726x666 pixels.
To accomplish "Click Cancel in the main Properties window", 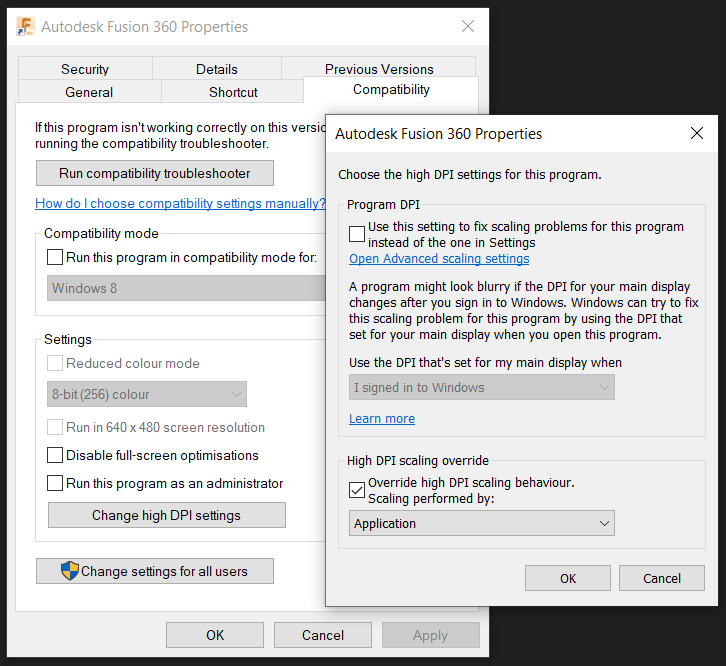I will (x=323, y=635).
